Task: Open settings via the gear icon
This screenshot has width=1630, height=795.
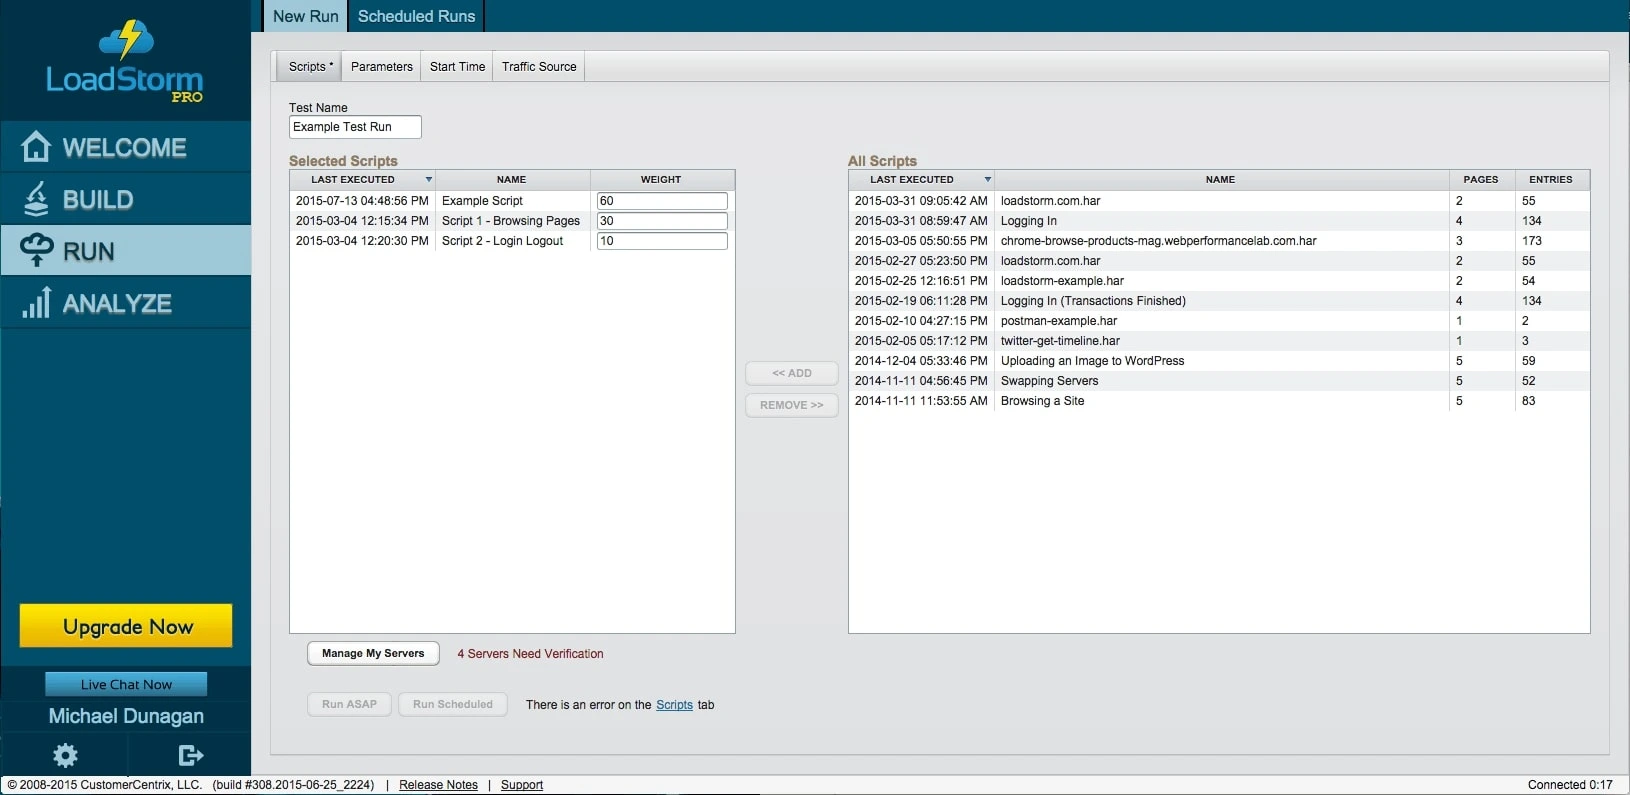Action: tap(65, 755)
